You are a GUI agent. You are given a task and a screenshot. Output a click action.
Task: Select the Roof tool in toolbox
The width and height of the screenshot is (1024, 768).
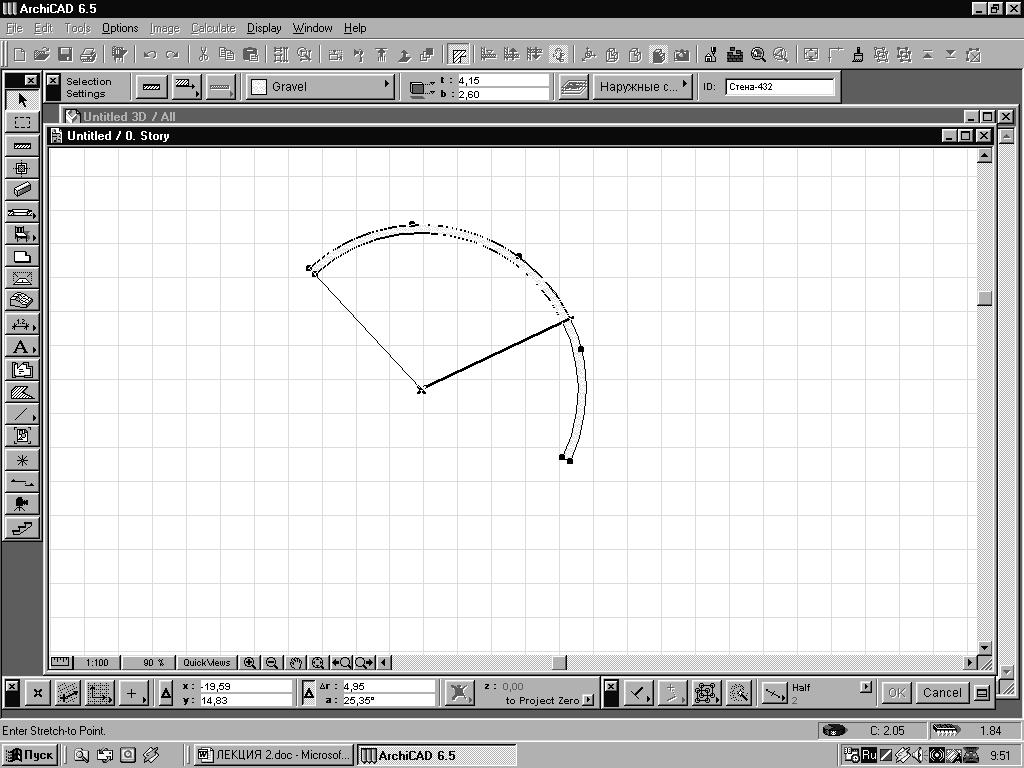[x=22, y=279]
